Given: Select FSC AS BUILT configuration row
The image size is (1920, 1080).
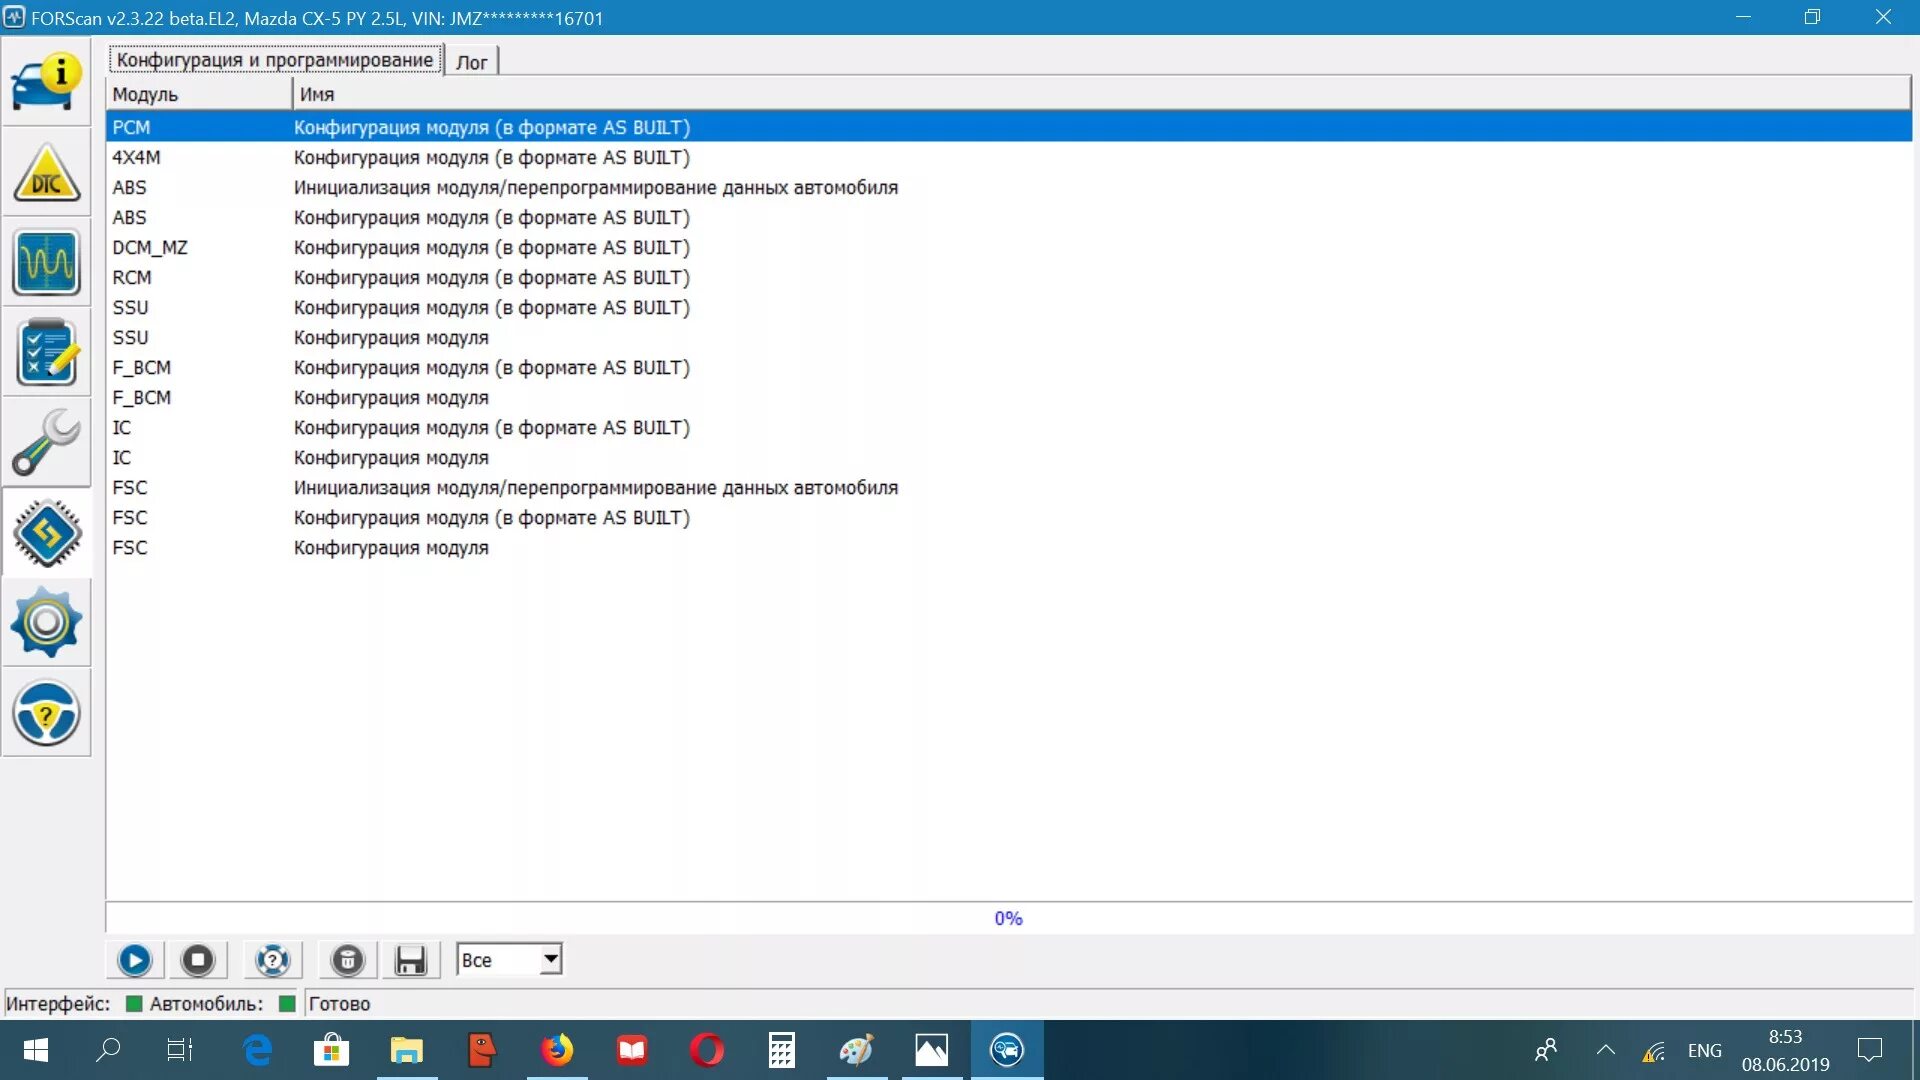Looking at the screenshot, I should coord(1009,517).
